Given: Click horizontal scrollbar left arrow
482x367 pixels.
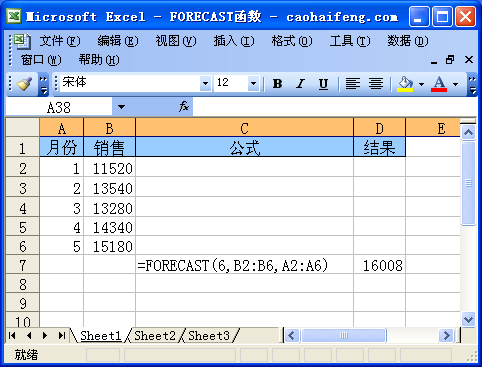Looking at the screenshot, I should 292,336.
